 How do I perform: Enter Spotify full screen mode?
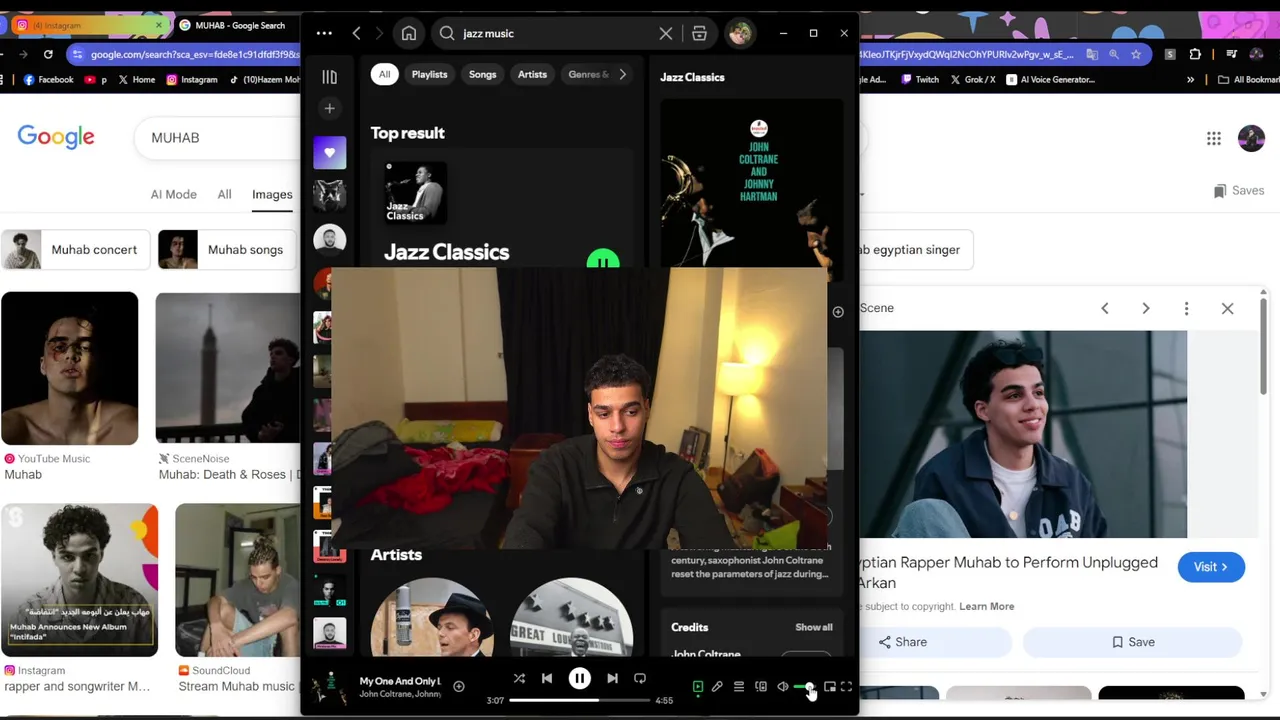pos(847,686)
